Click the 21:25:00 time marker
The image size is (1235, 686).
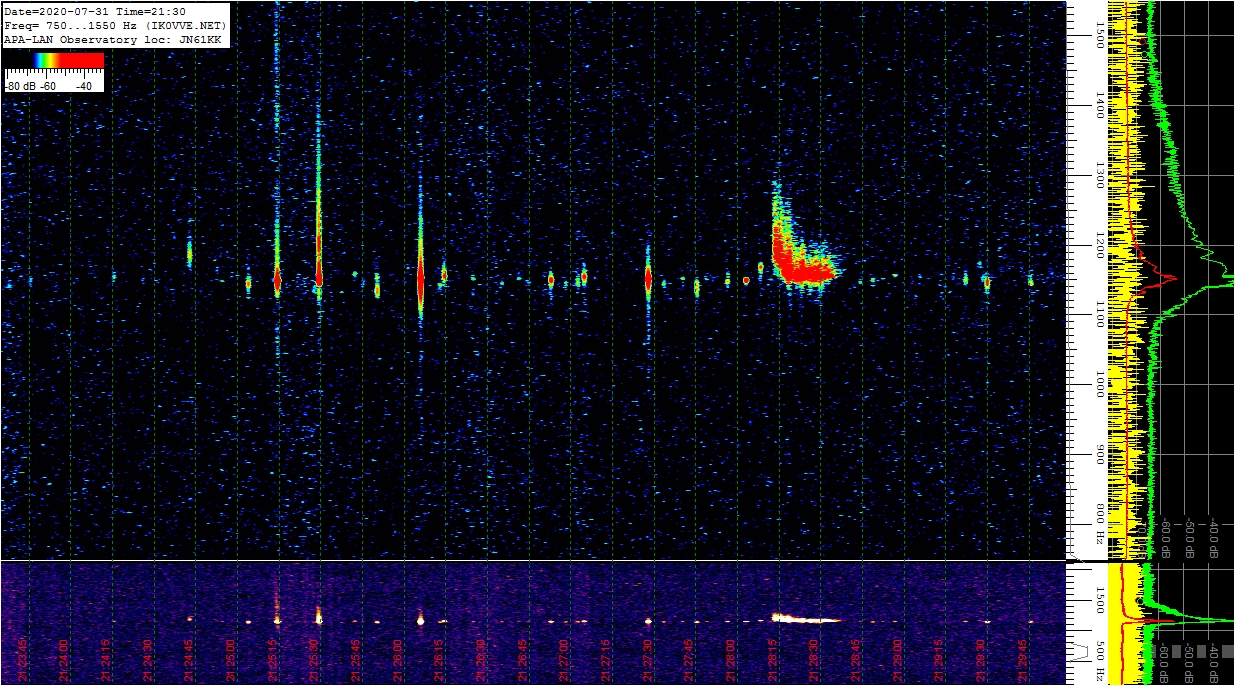(x=232, y=661)
